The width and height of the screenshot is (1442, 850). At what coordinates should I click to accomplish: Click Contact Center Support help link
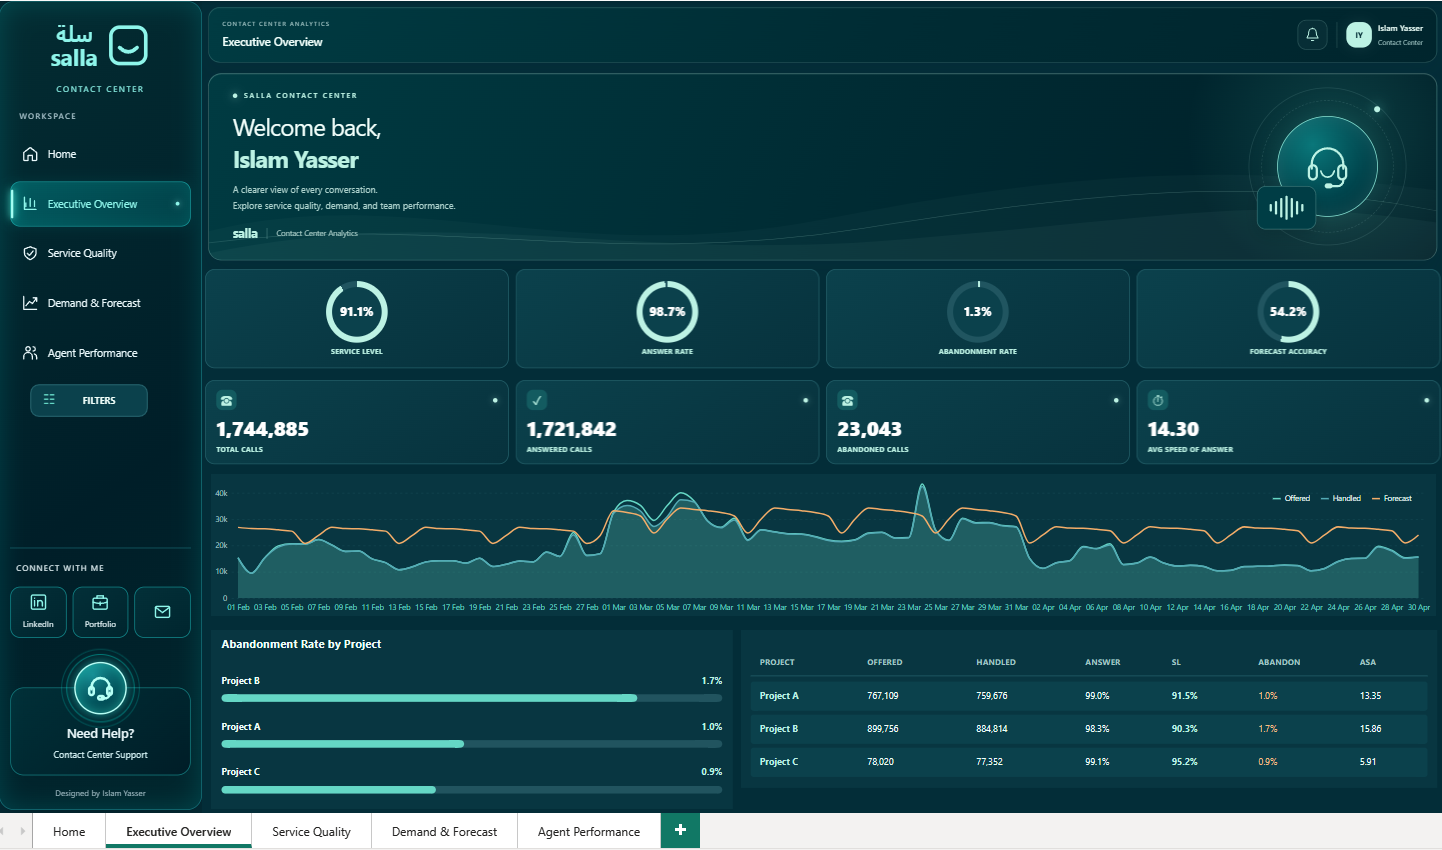point(100,755)
